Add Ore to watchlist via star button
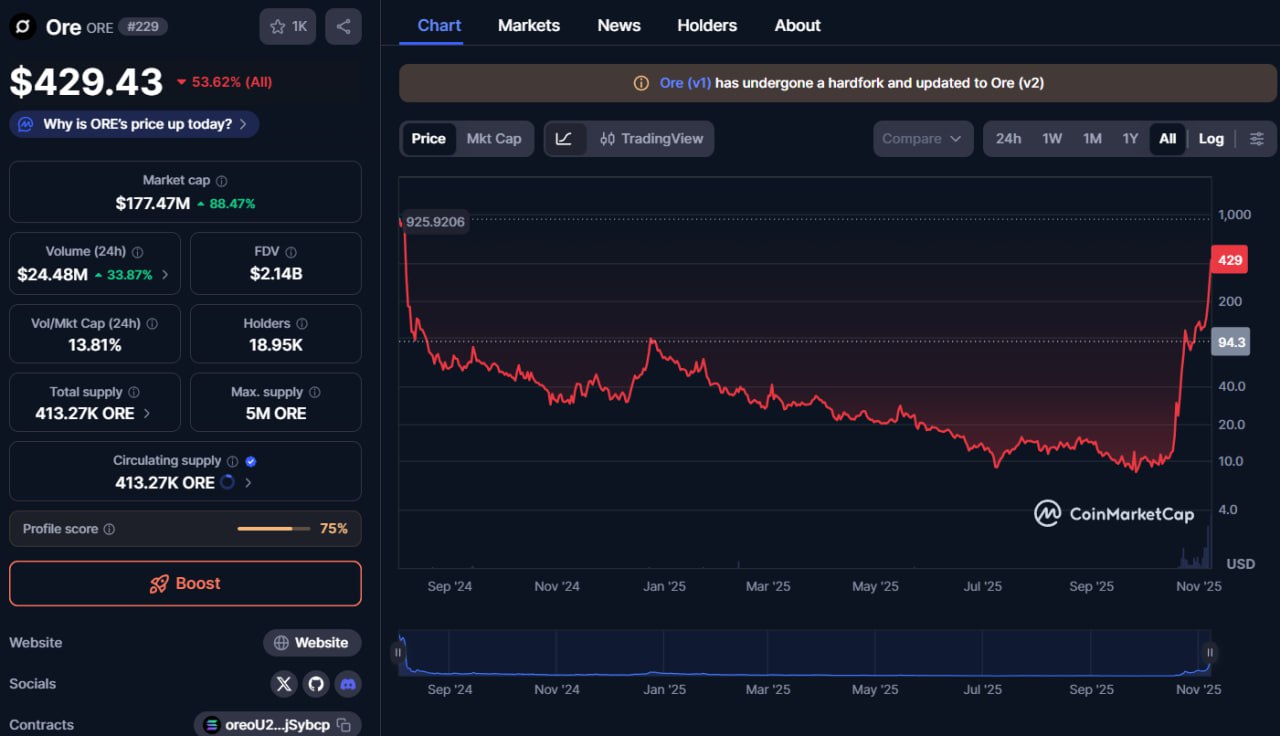1280x736 pixels. pyautogui.click(x=288, y=27)
